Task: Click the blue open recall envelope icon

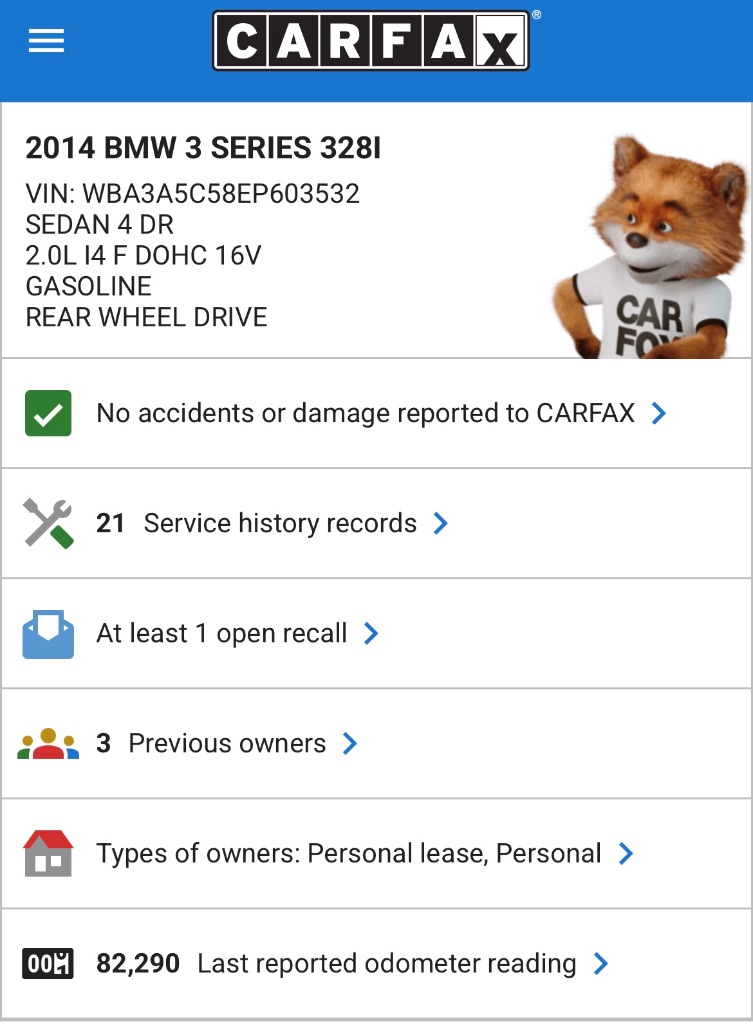Action: click(48, 634)
